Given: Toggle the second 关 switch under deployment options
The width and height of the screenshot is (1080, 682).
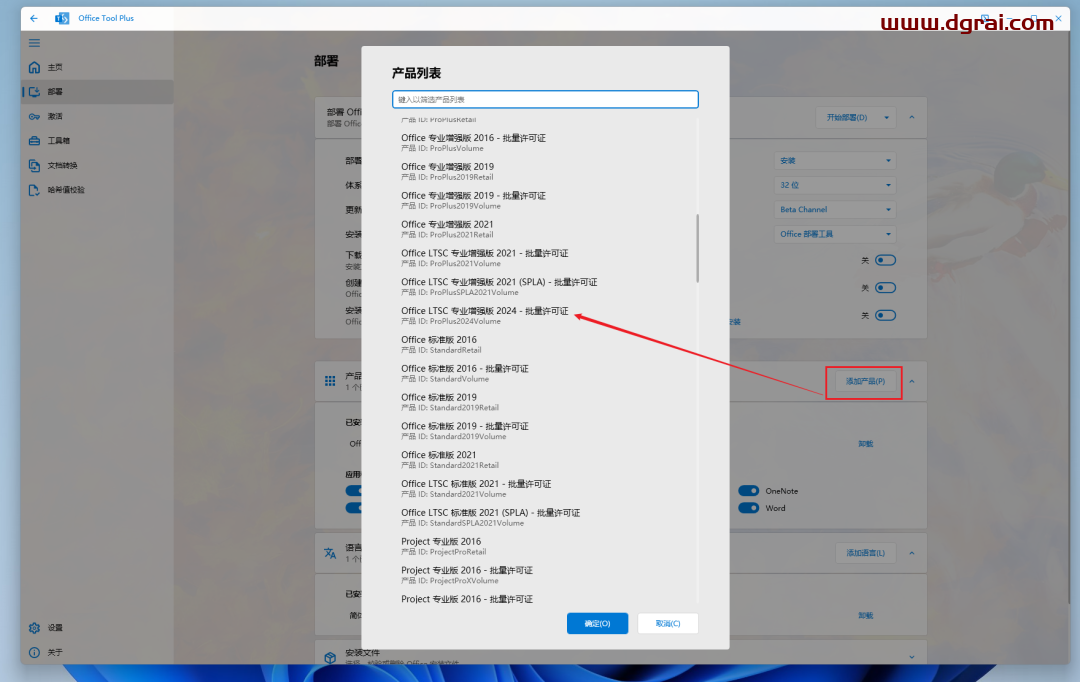Looking at the screenshot, I should [885, 288].
